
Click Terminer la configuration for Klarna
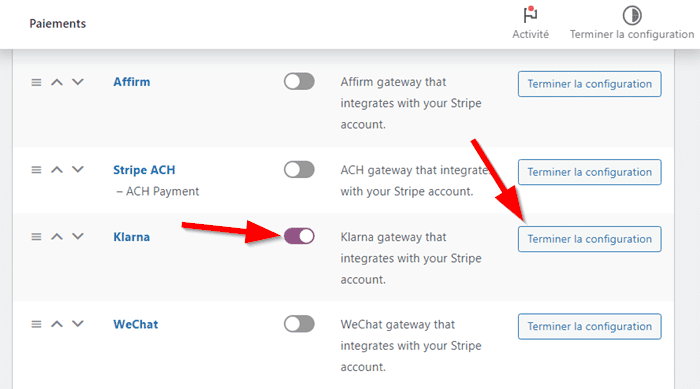click(589, 239)
